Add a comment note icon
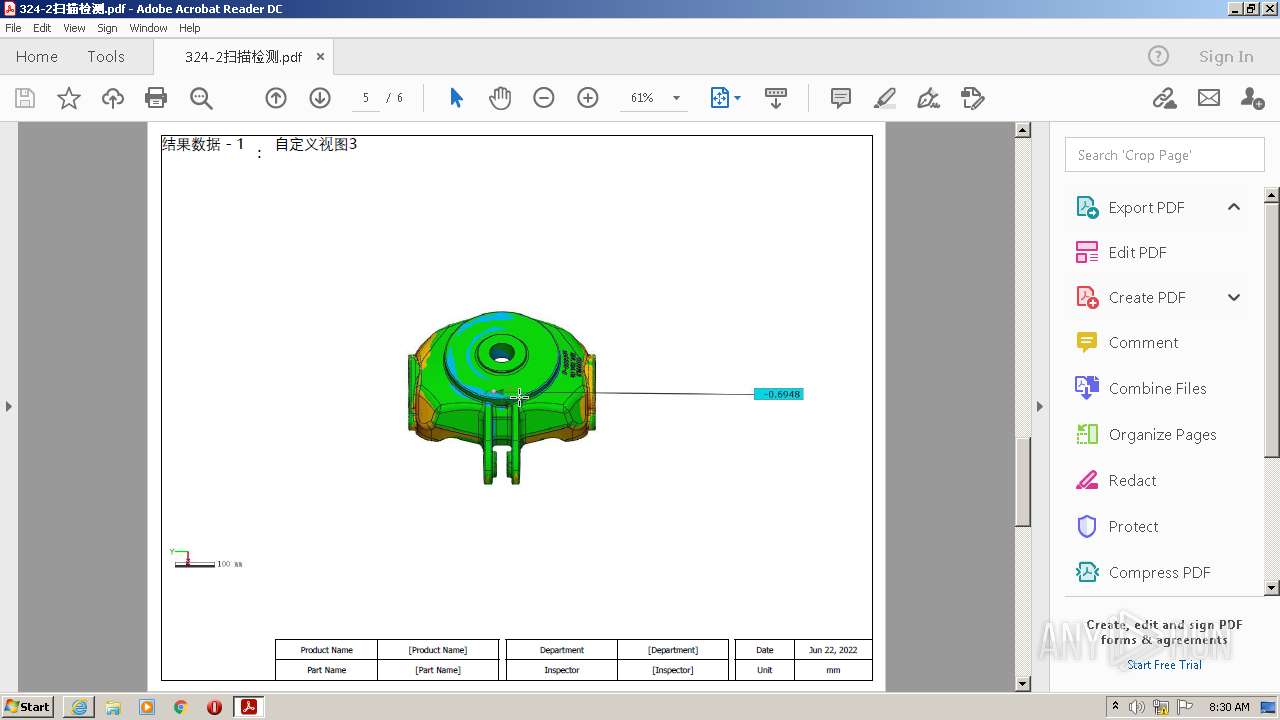The image size is (1280, 720). [x=841, y=98]
